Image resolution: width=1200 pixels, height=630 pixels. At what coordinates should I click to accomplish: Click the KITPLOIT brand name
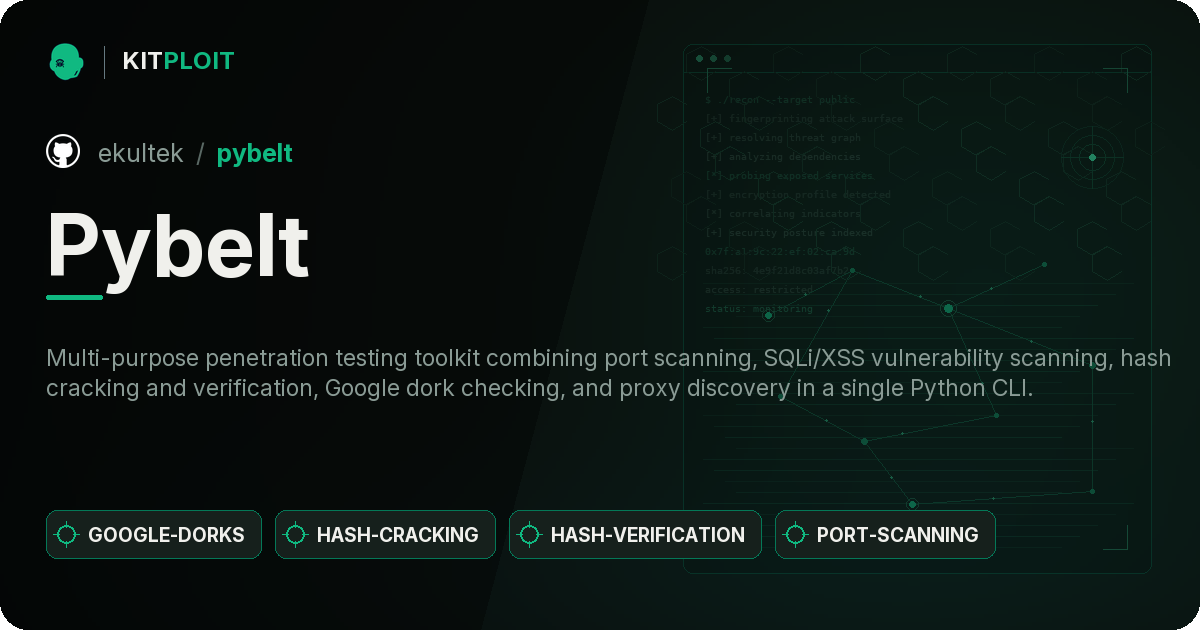(178, 61)
